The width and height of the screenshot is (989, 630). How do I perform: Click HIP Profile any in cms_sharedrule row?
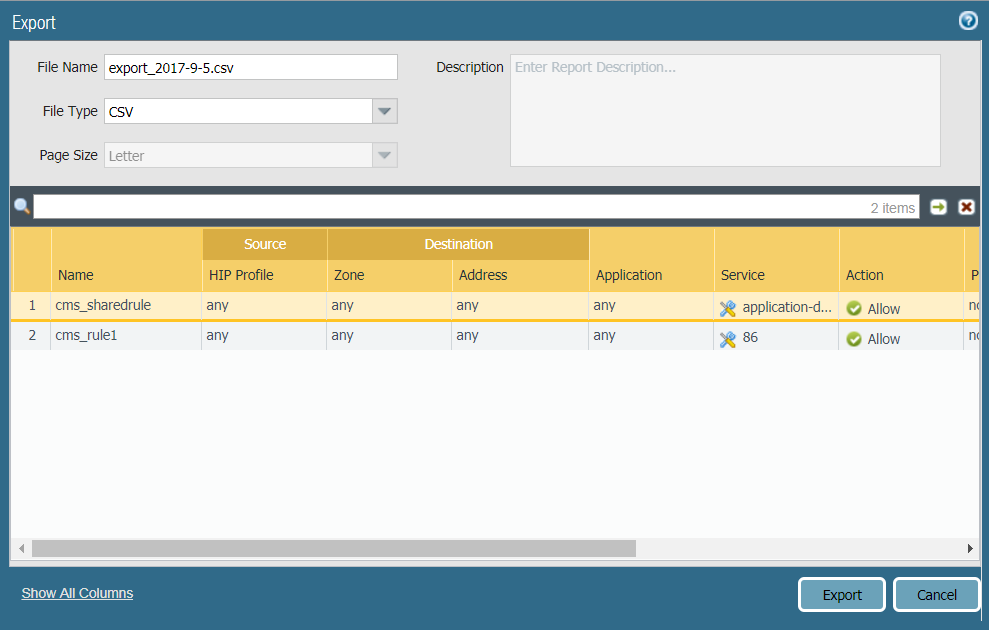pos(218,306)
